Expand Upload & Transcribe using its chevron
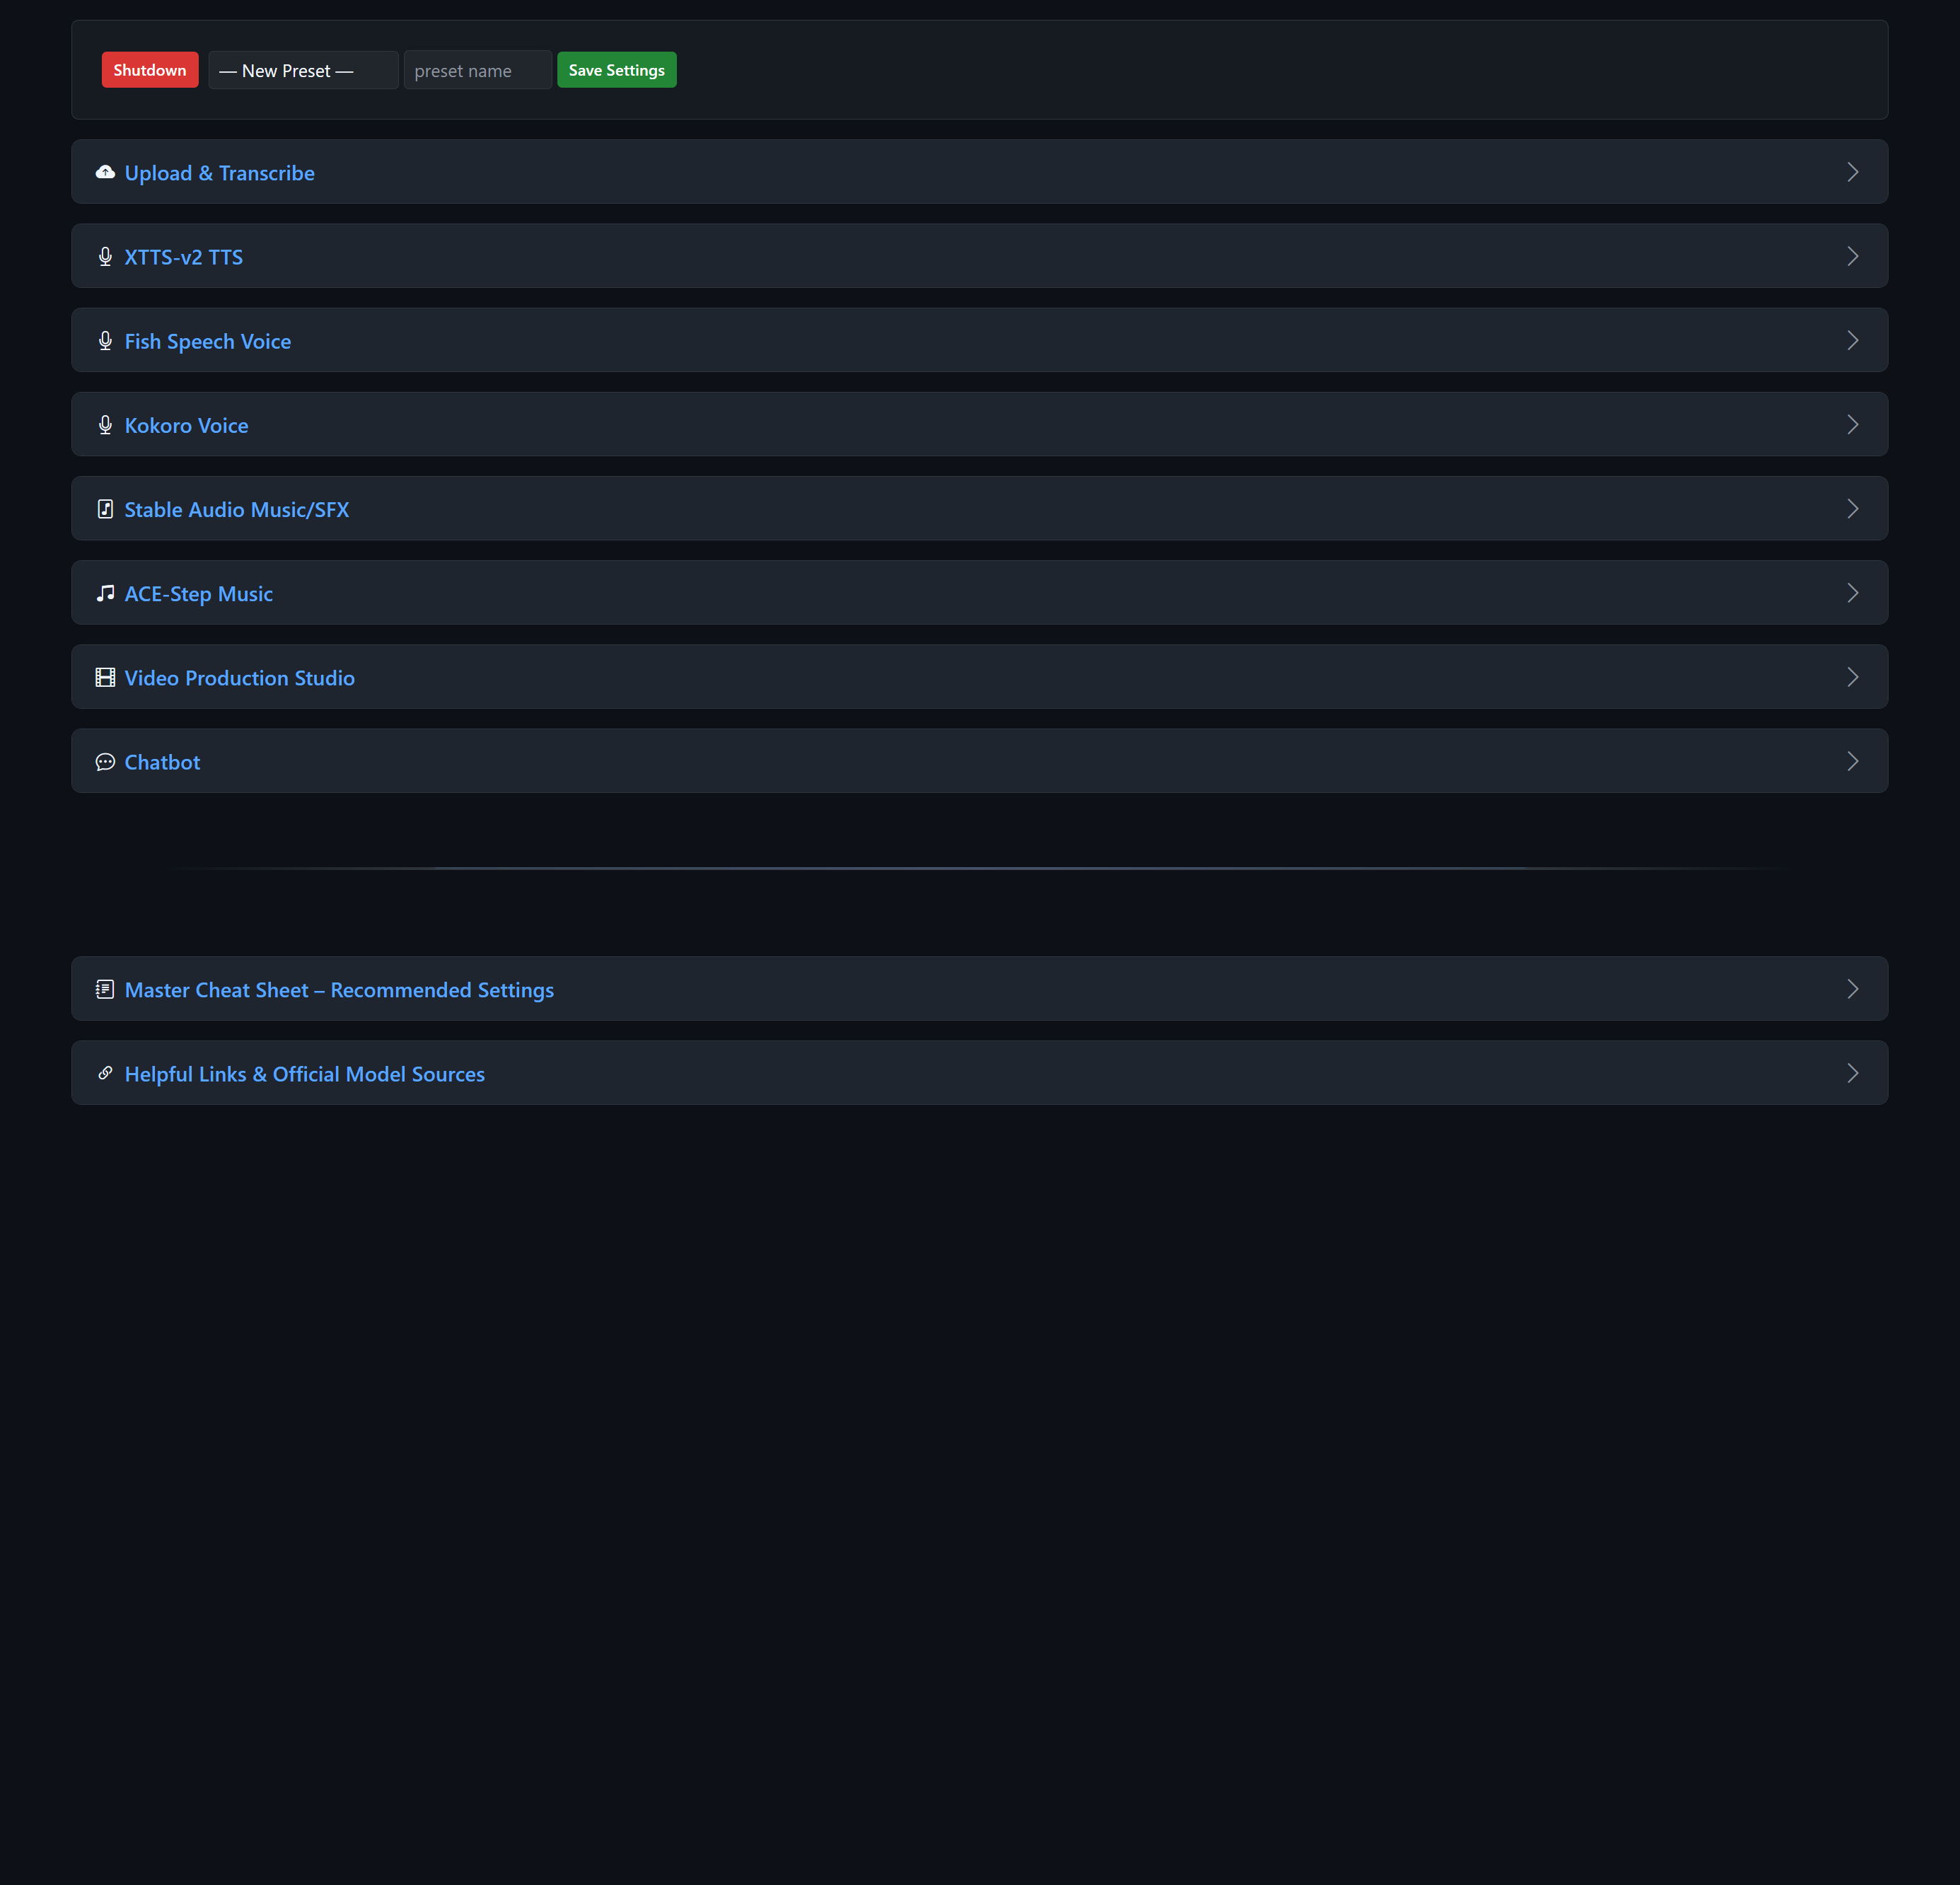Viewport: 1960px width, 1885px height. [1852, 172]
